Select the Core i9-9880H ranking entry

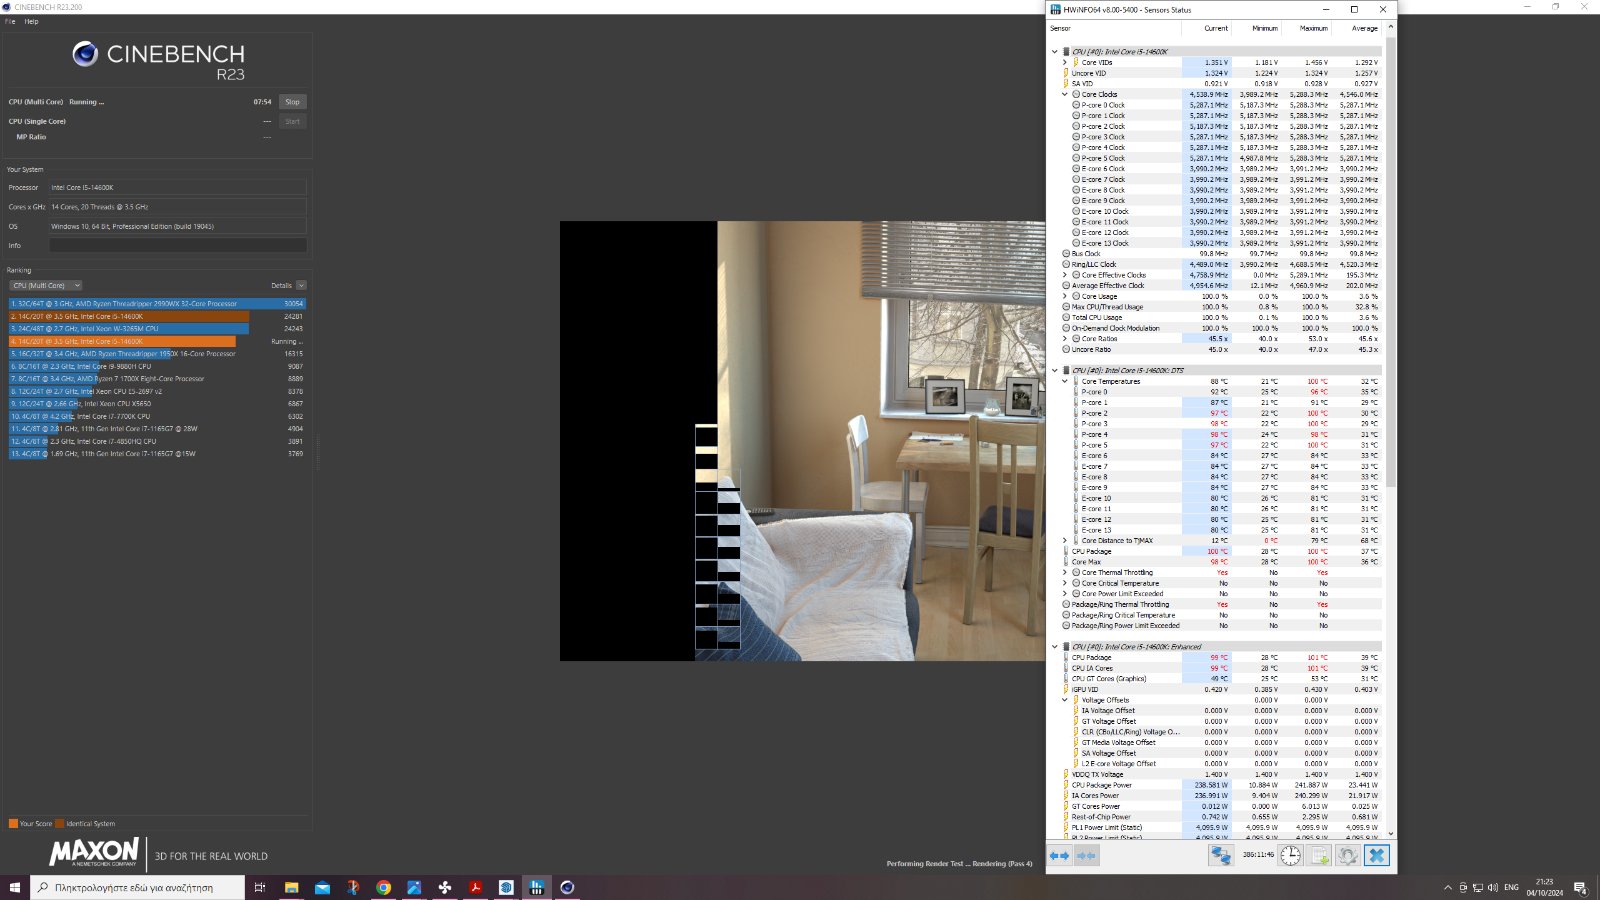[x=157, y=367]
